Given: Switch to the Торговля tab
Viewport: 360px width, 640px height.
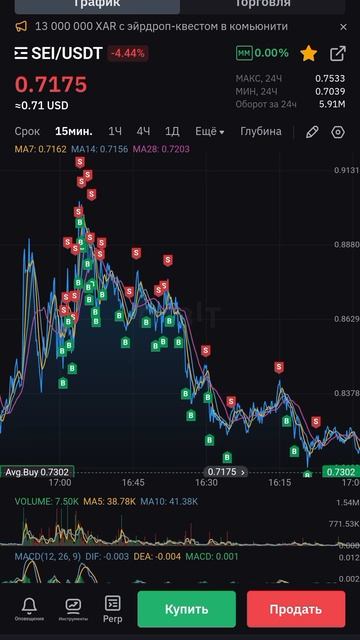Looking at the screenshot, I should click(x=263, y=4).
